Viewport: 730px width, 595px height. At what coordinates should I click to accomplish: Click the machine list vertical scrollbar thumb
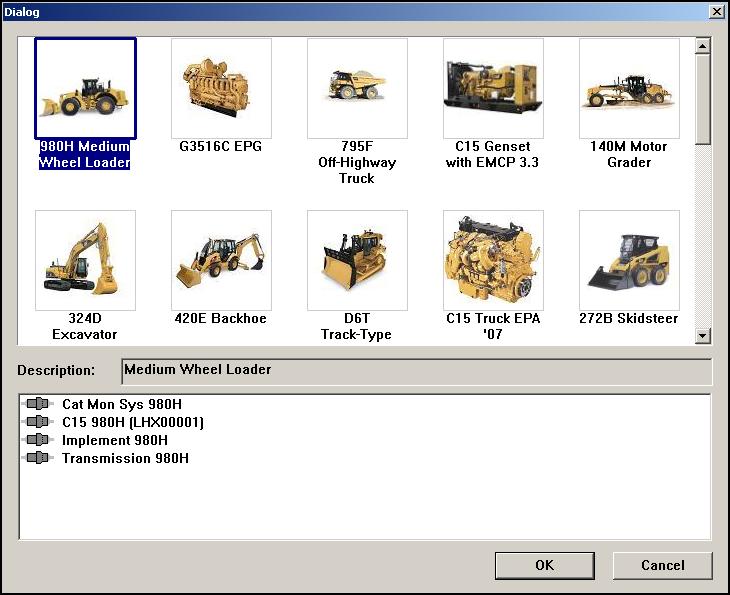[x=703, y=100]
